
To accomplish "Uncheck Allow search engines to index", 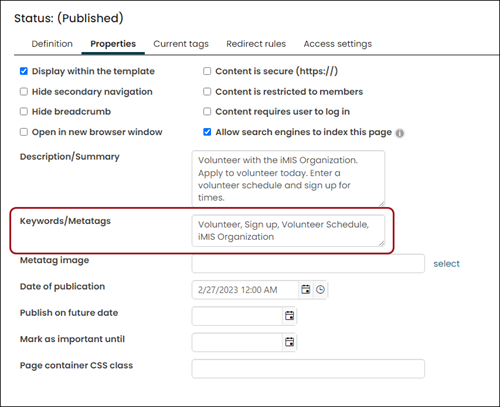I will [207, 132].
